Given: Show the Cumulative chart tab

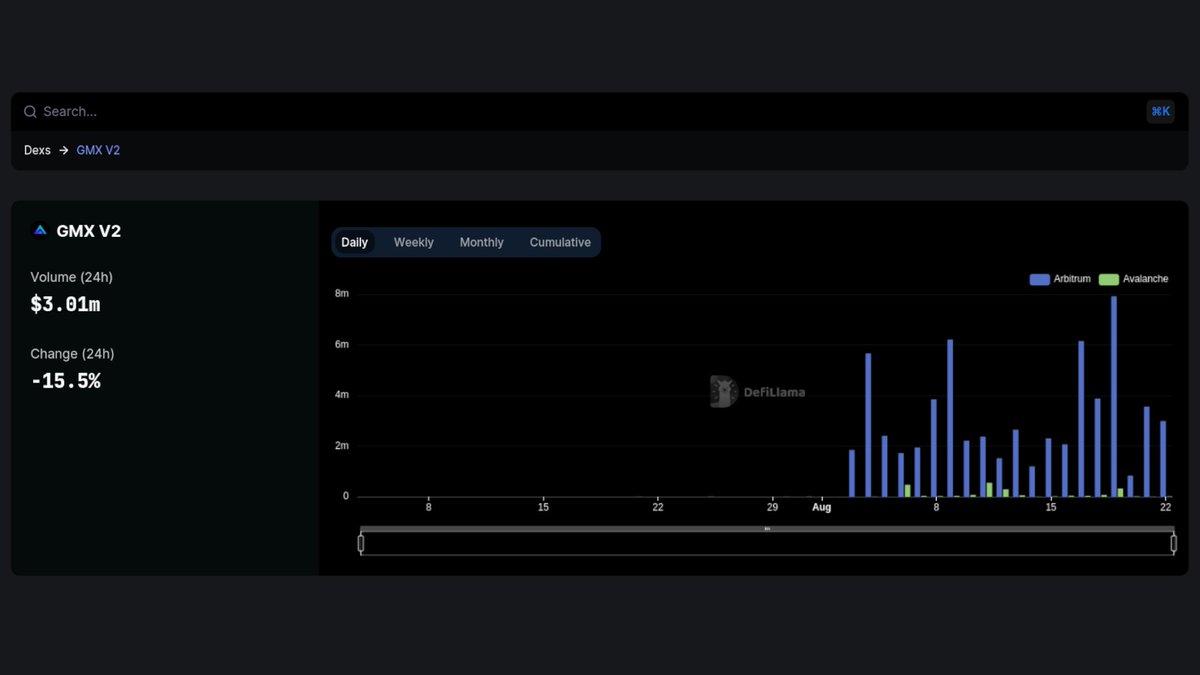Looking at the screenshot, I should click(x=560, y=242).
